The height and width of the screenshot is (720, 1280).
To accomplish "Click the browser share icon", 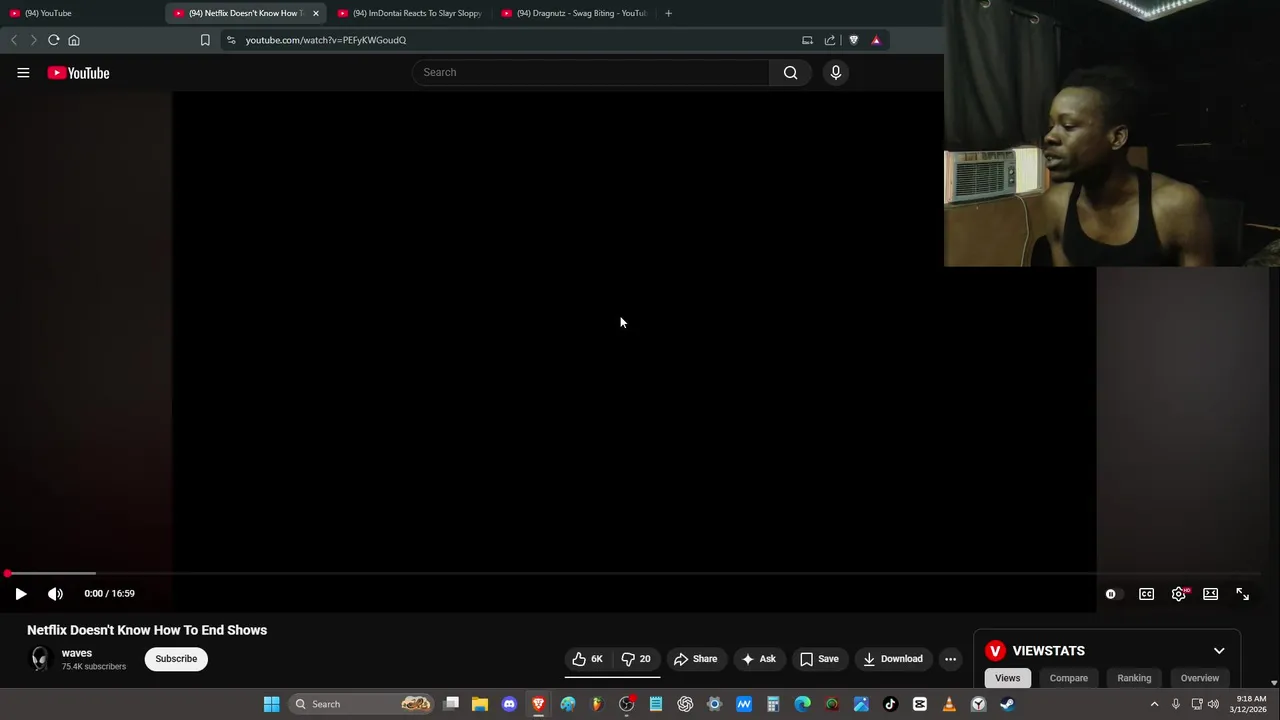I will coord(830,40).
